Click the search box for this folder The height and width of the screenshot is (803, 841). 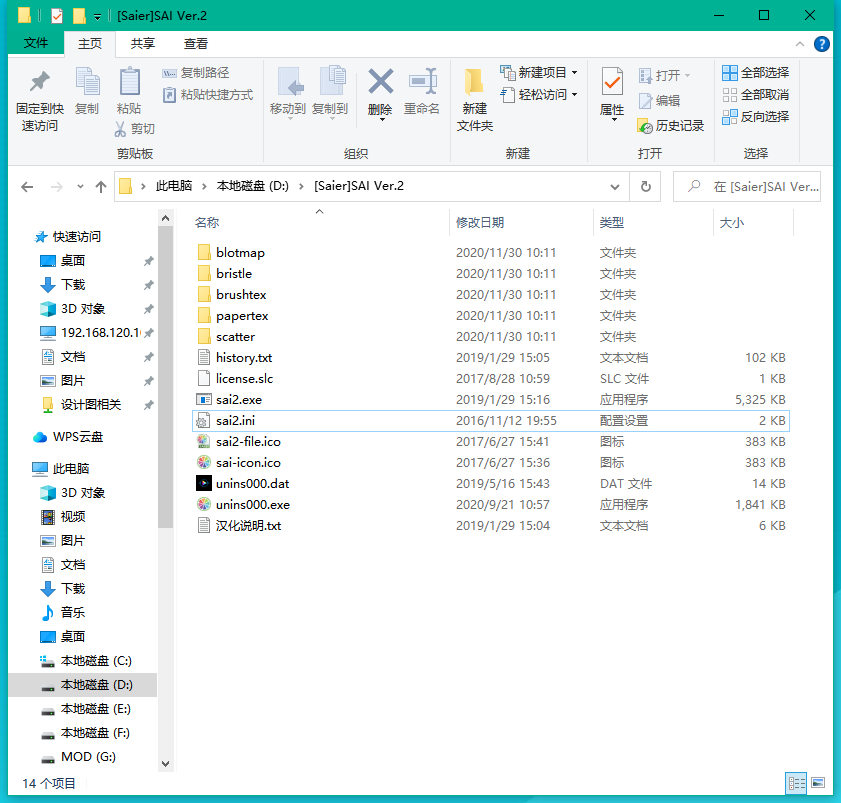pos(747,187)
